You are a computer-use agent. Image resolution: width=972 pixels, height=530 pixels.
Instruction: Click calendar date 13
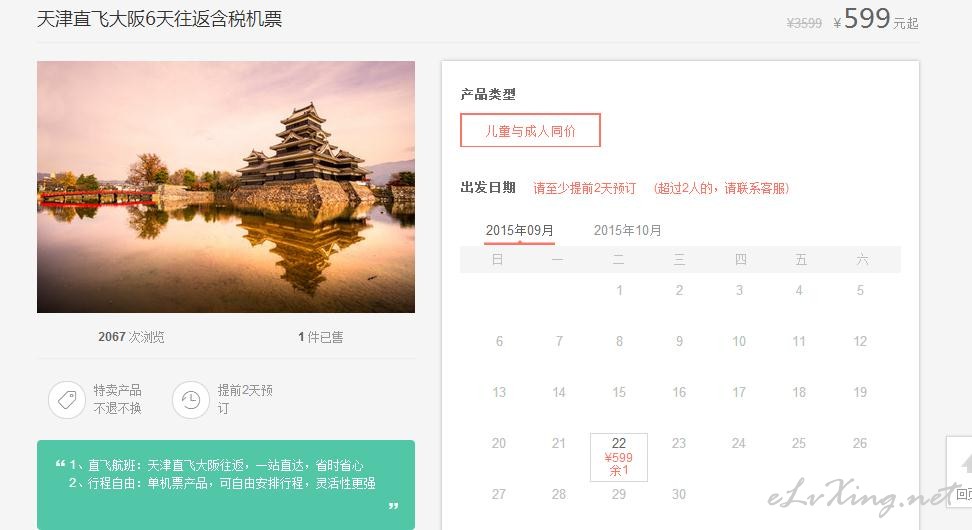click(x=499, y=392)
